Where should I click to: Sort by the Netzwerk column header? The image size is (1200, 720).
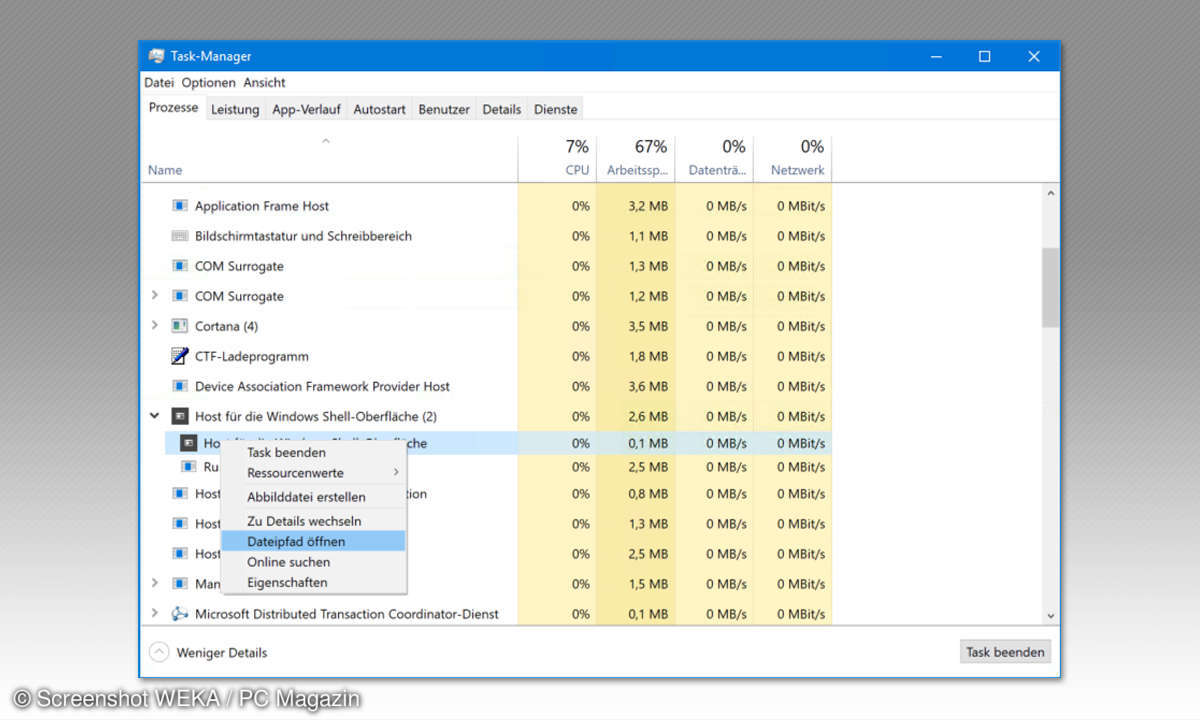pyautogui.click(x=792, y=158)
